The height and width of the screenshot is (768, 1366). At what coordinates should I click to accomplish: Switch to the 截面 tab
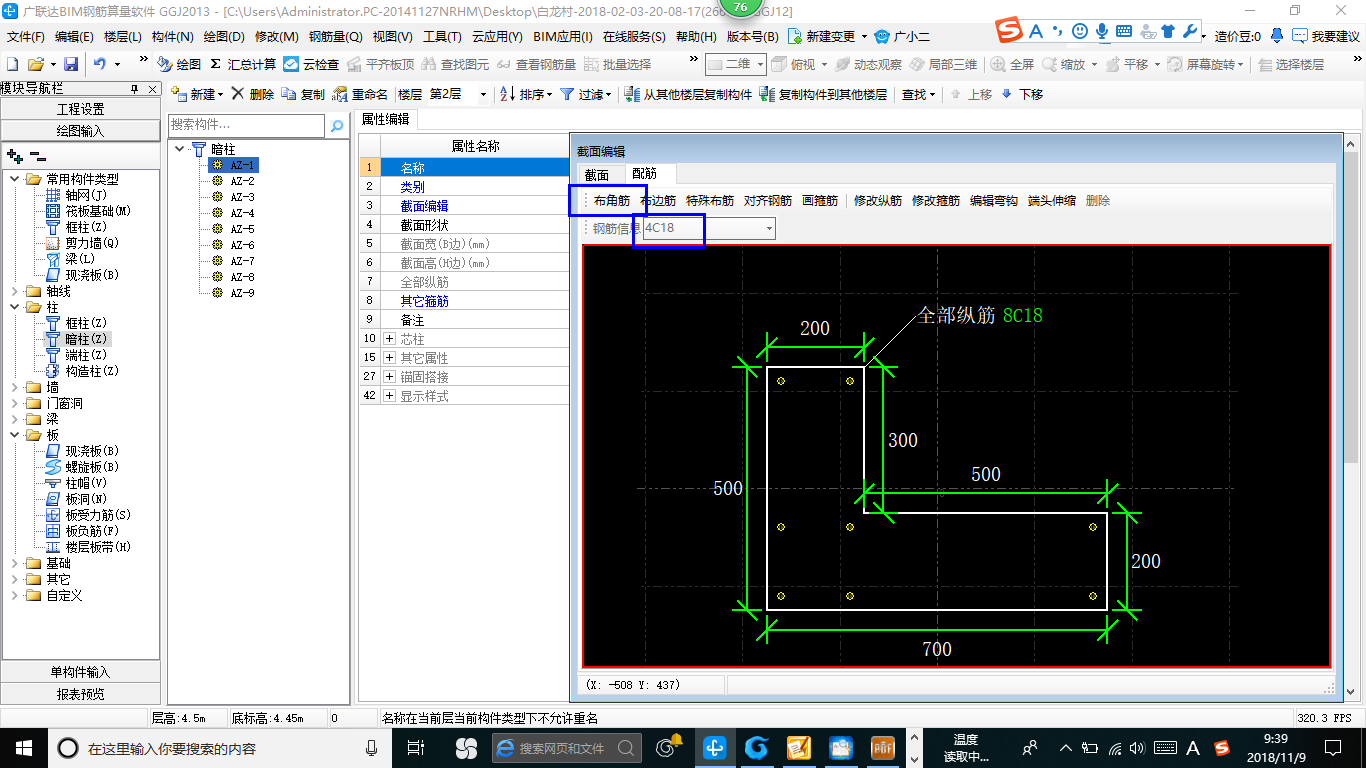coord(596,174)
